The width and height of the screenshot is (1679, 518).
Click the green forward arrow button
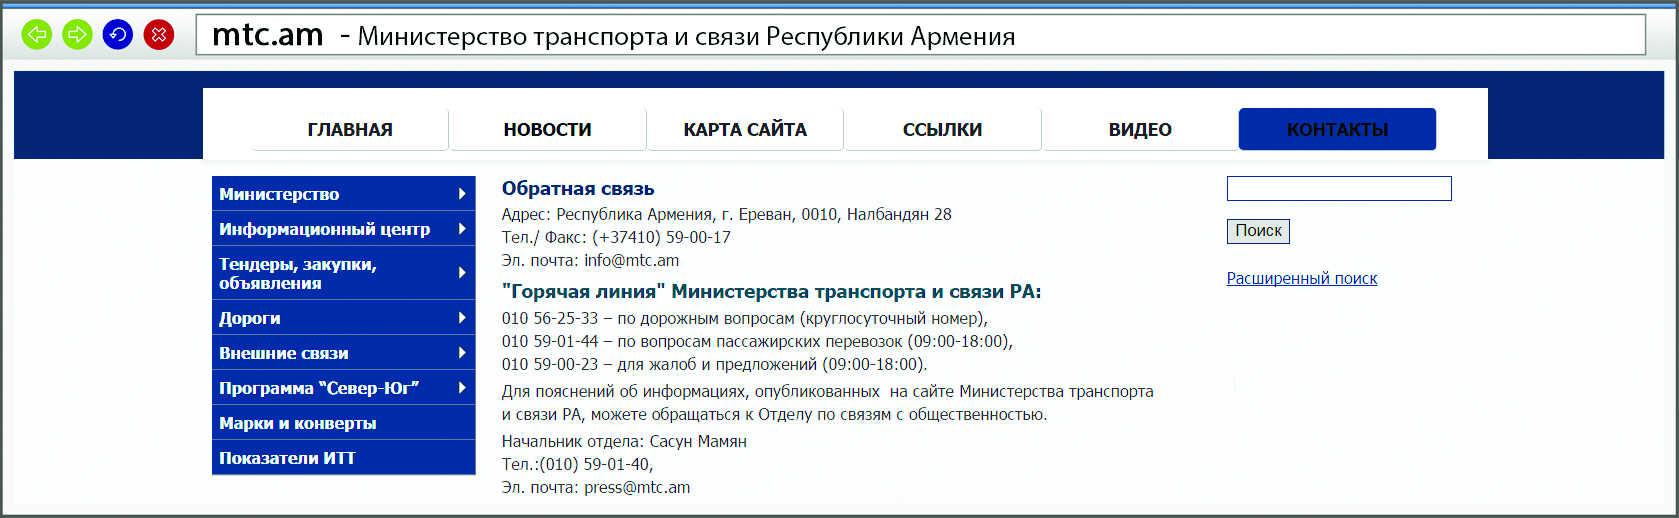[77, 35]
